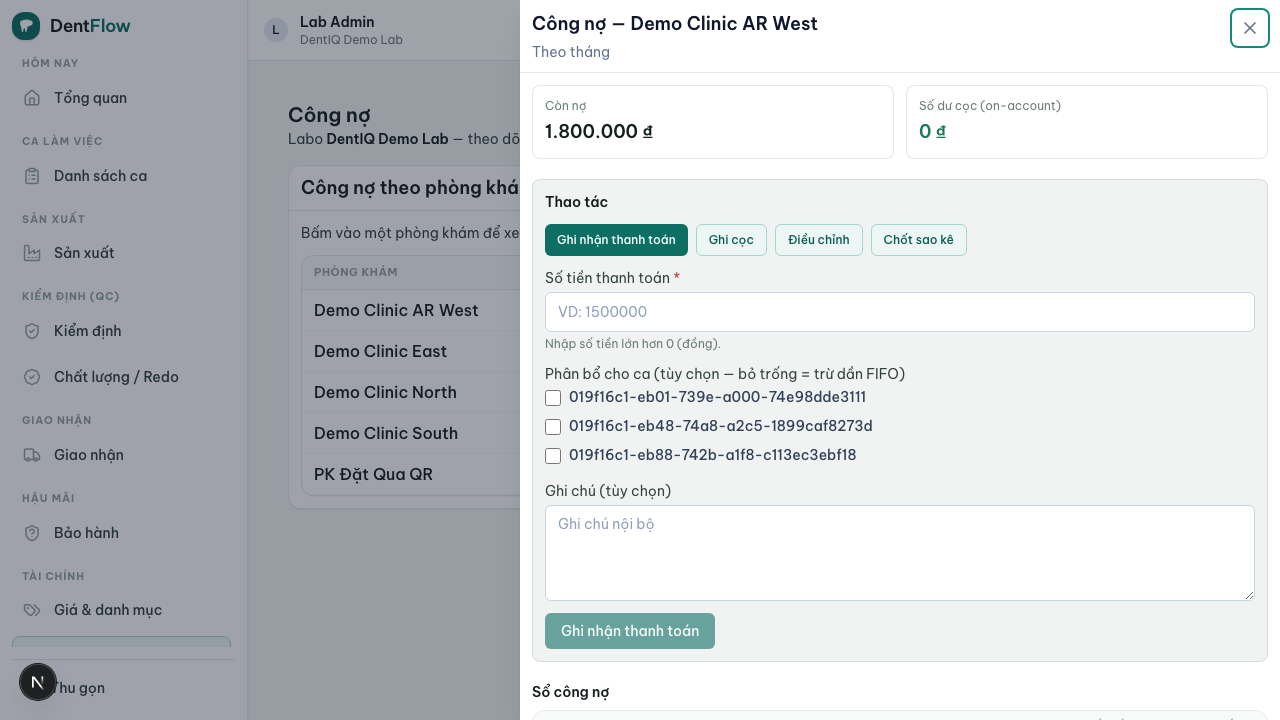Click Kiểm định shield icon
1280x720 pixels.
[32, 331]
